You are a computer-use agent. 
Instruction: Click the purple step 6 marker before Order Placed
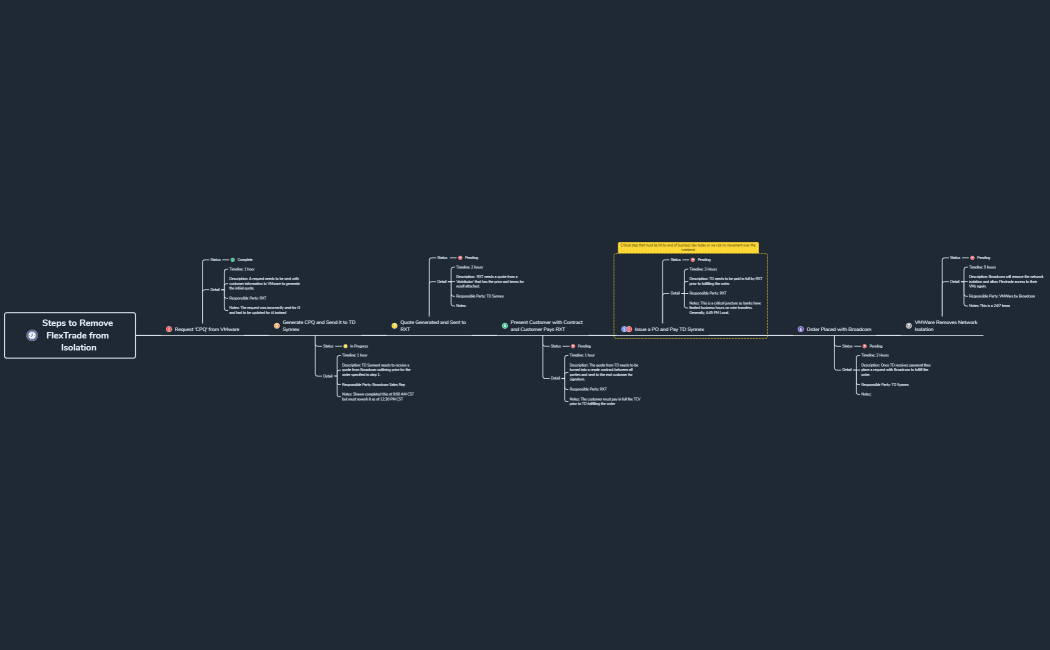coord(800,329)
